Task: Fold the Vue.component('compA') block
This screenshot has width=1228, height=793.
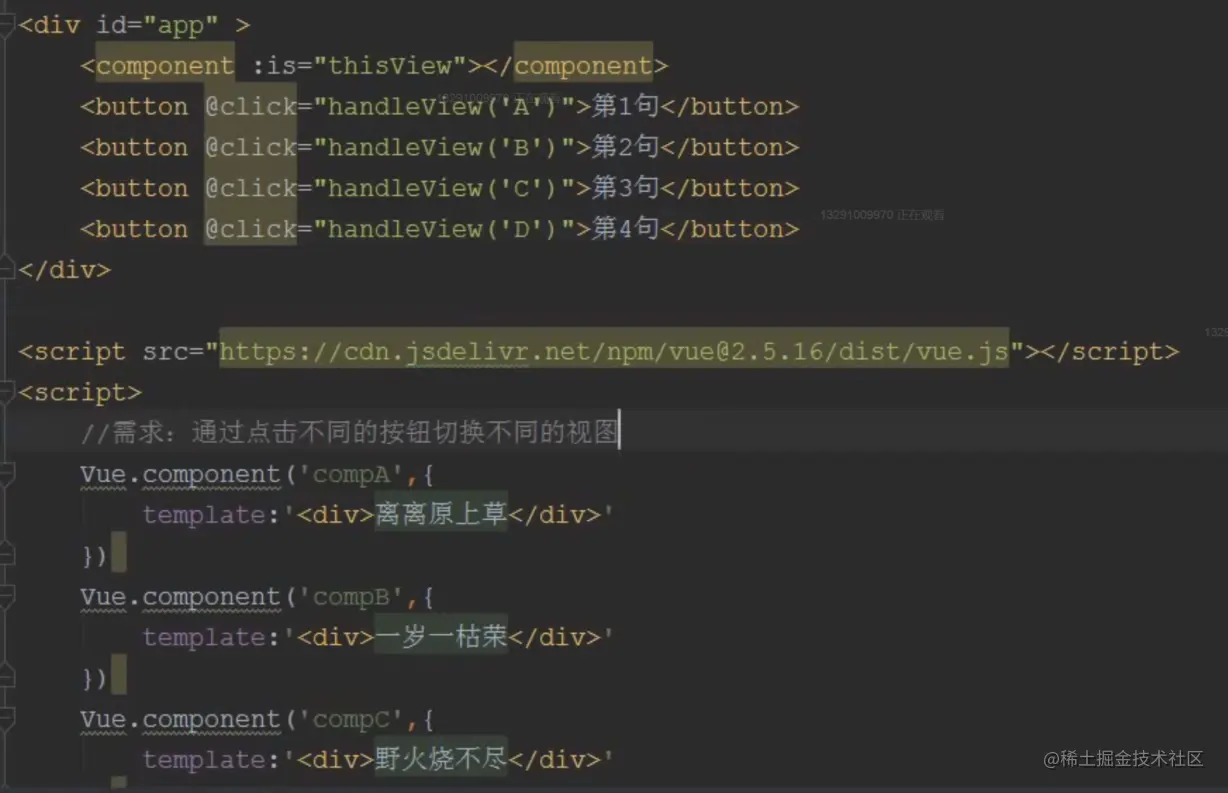Action: click(x=7, y=474)
